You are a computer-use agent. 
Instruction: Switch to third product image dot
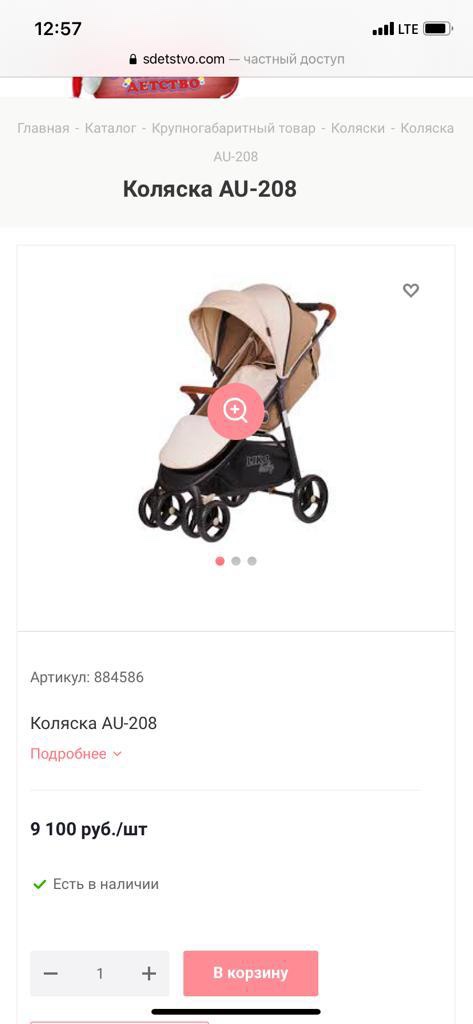click(x=252, y=561)
